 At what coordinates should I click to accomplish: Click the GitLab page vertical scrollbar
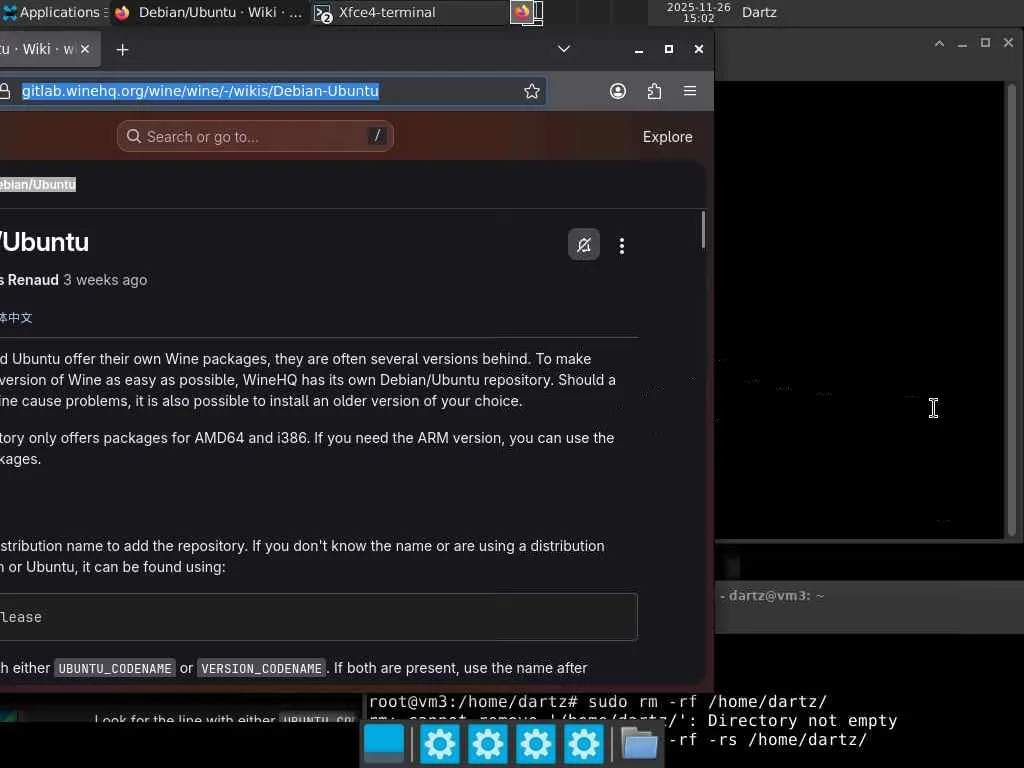click(703, 229)
